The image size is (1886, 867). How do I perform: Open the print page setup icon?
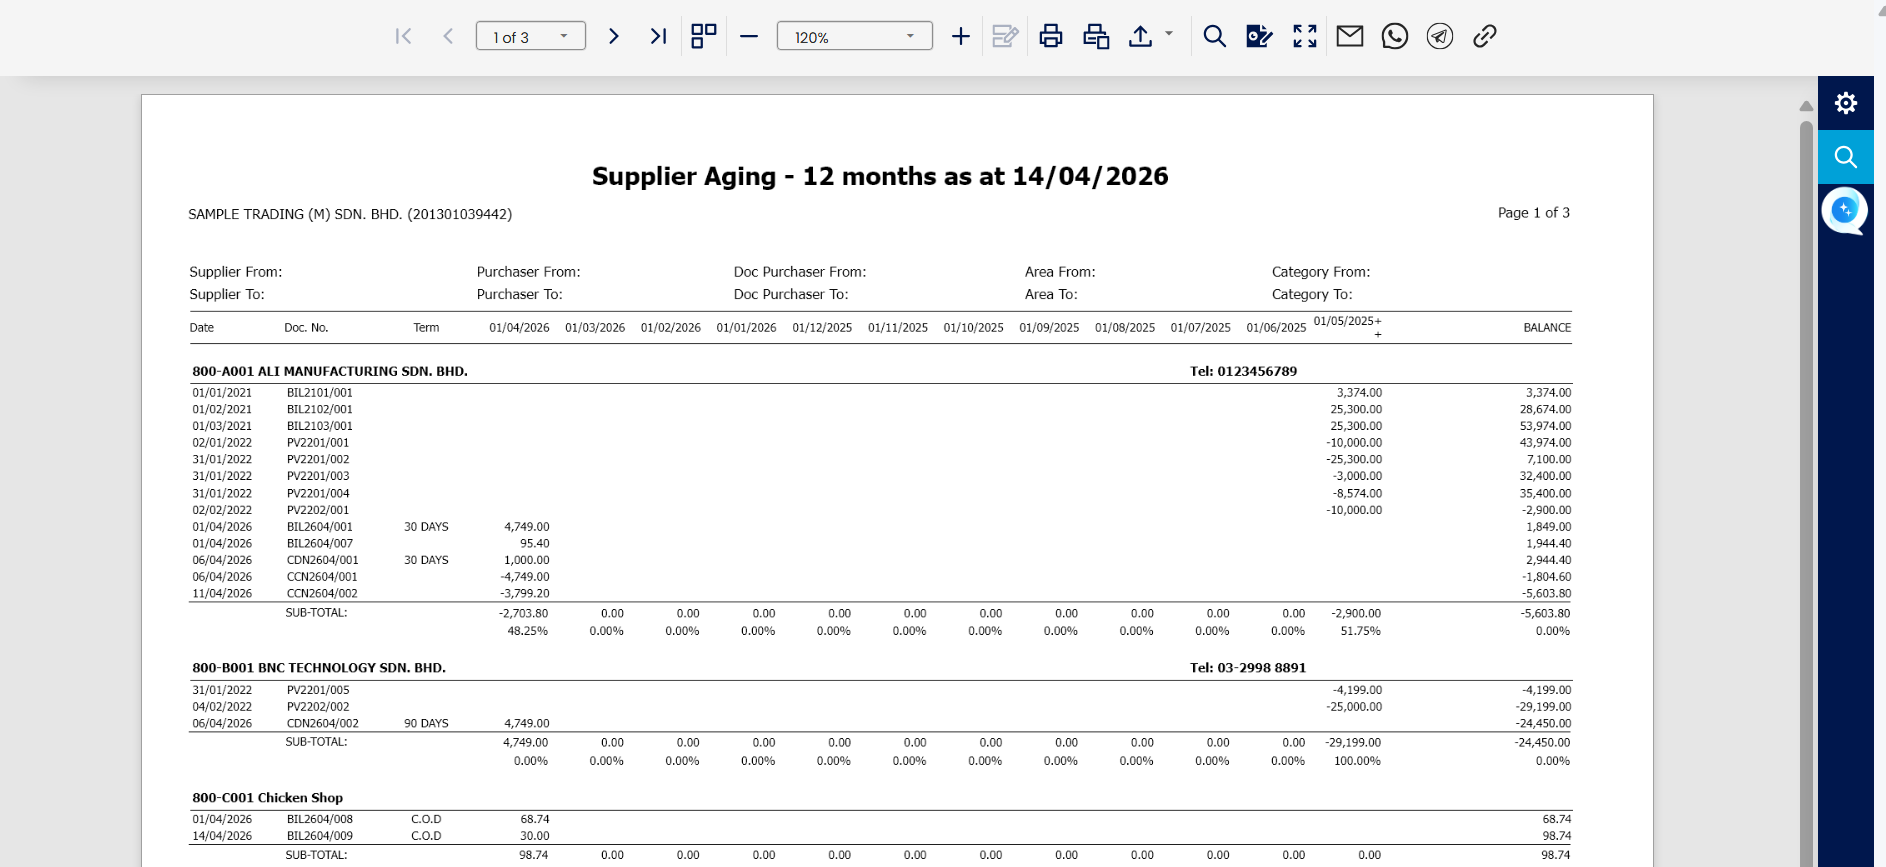point(1096,37)
